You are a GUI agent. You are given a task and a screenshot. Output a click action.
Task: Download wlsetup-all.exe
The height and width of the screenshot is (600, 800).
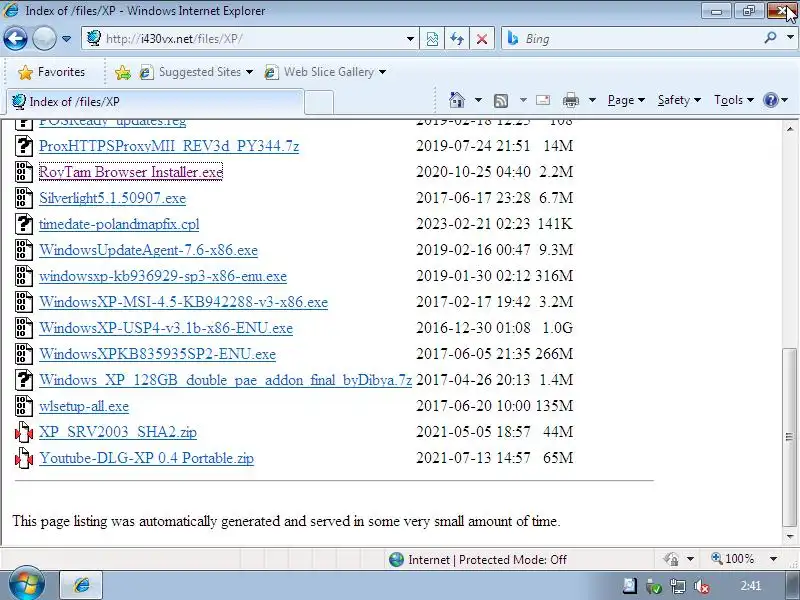pos(84,406)
